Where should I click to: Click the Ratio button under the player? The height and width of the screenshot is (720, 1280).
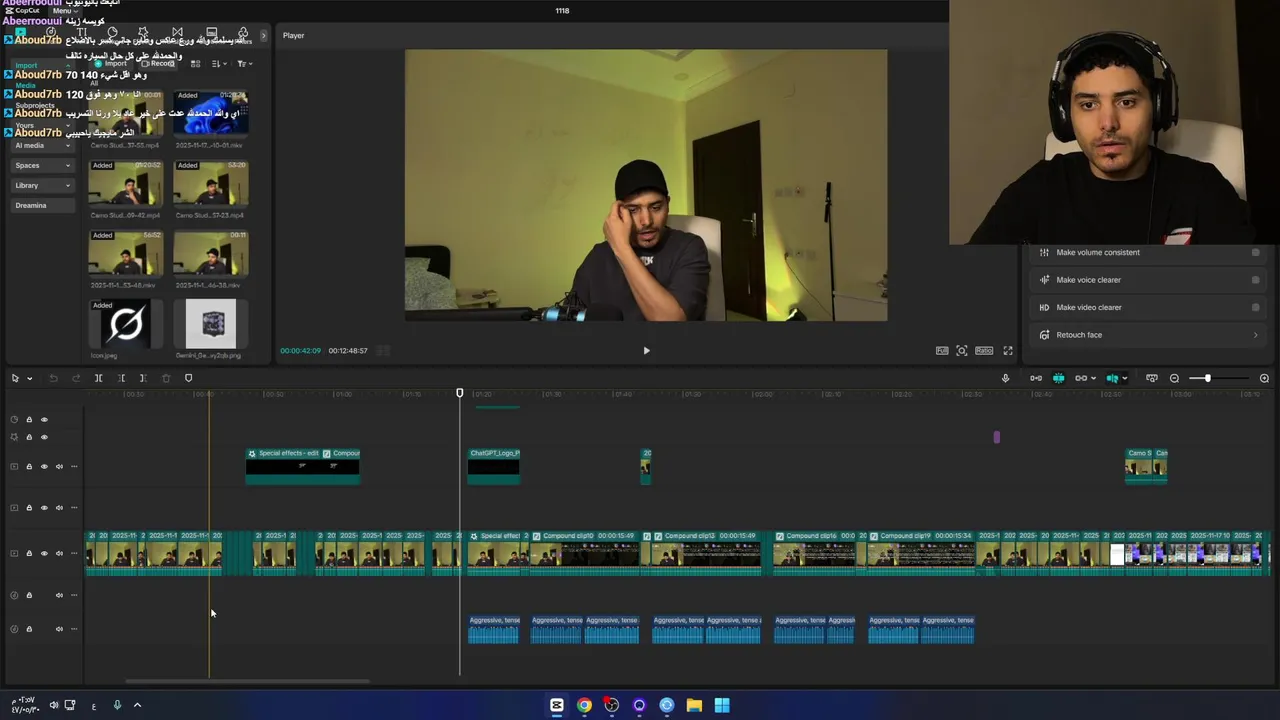pos(984,350)
